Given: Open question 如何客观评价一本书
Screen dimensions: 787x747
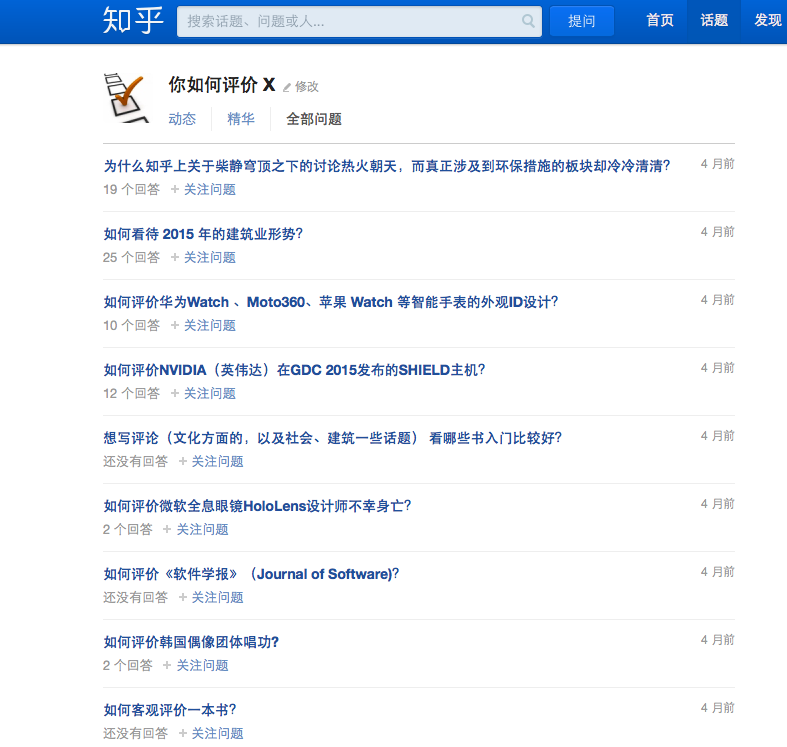Looking at the screenshot, I should point(170,710).
